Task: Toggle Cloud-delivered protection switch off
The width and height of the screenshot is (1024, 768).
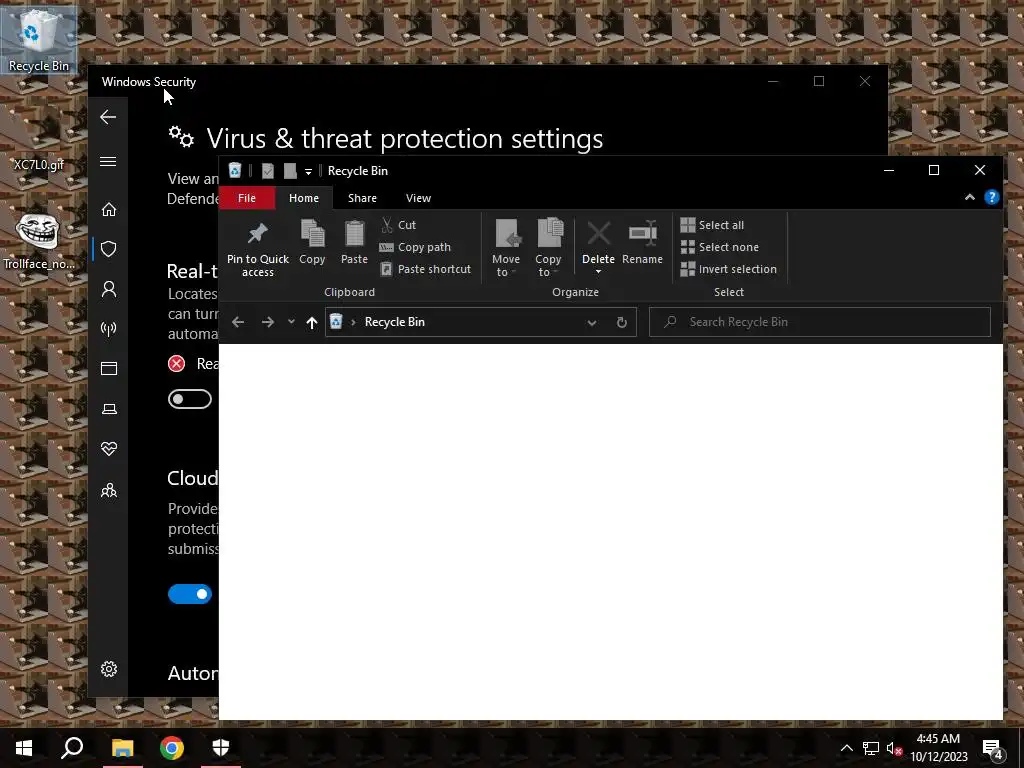Action: coord(189,594)
